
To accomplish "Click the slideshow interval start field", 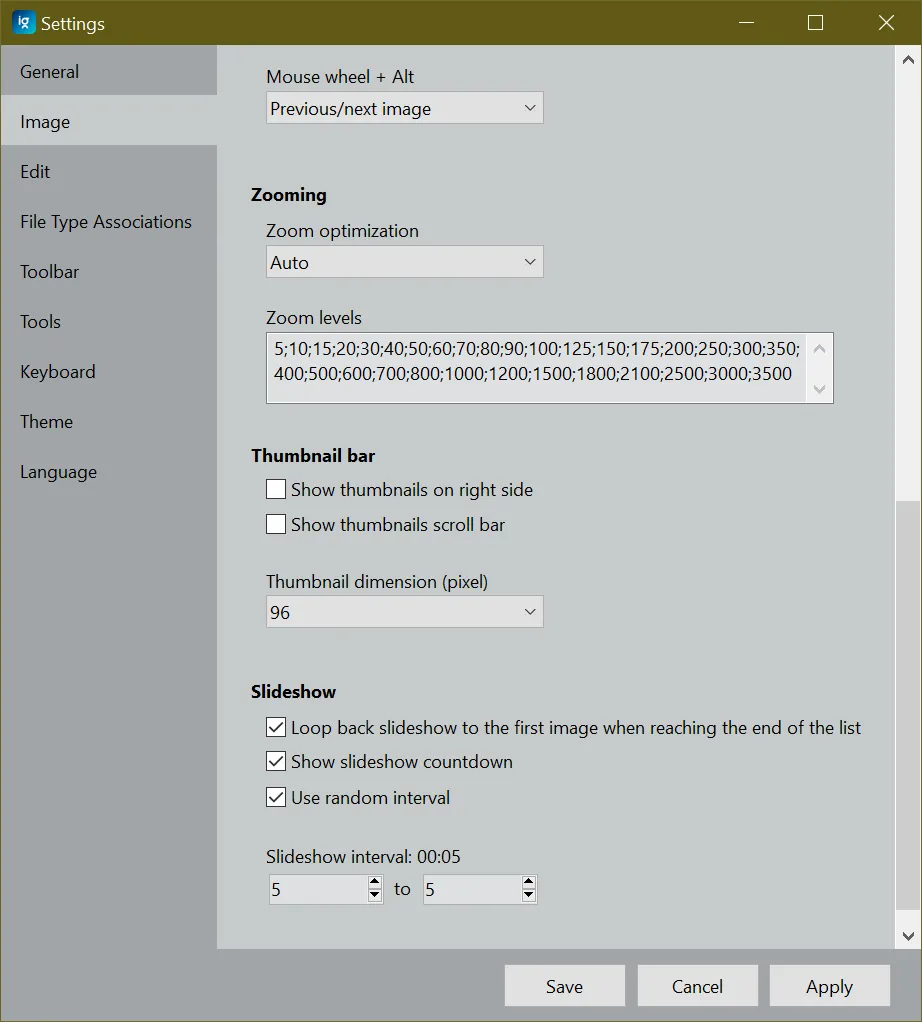I will point(319,890).
